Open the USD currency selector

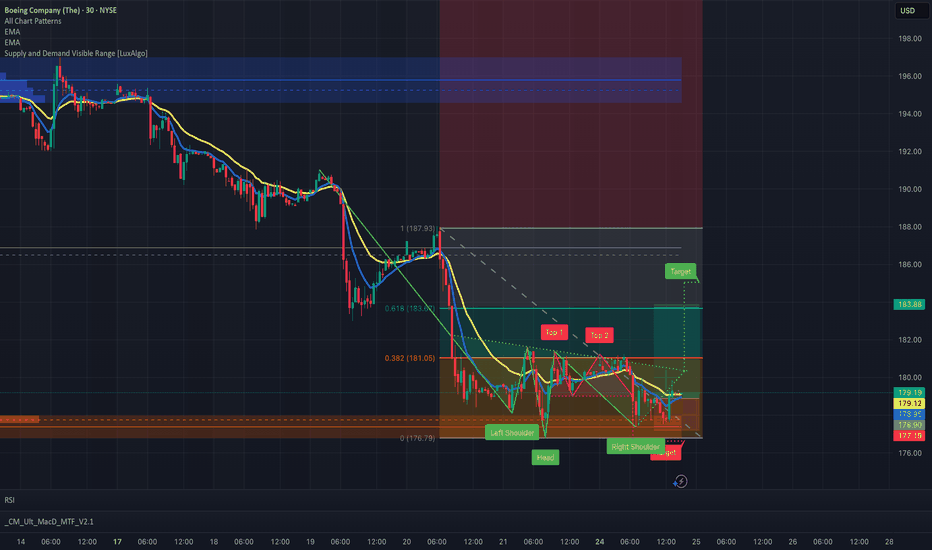point(908,11)
